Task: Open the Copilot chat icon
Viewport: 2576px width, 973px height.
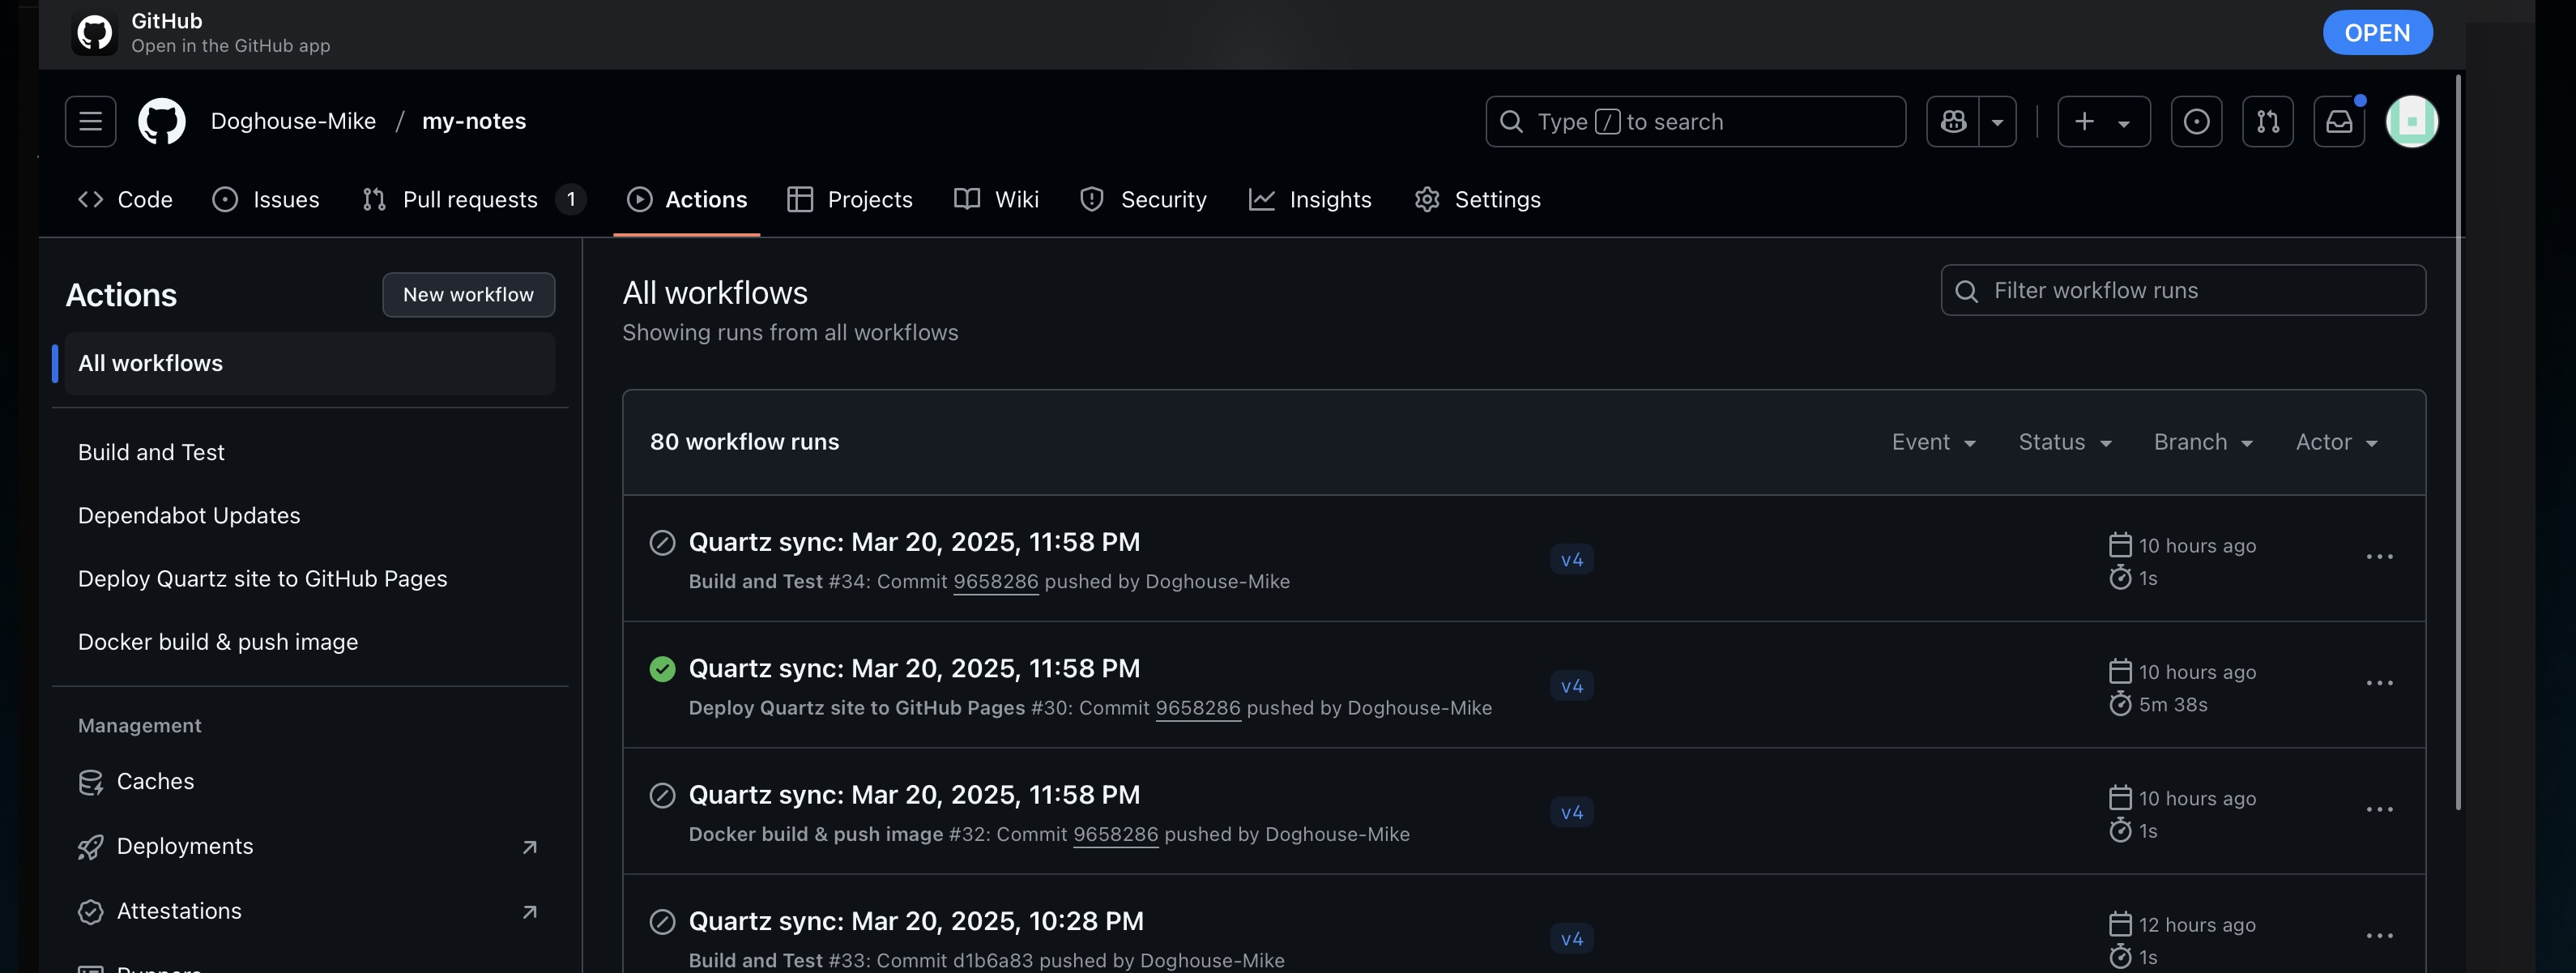Action: (1953, 121)
